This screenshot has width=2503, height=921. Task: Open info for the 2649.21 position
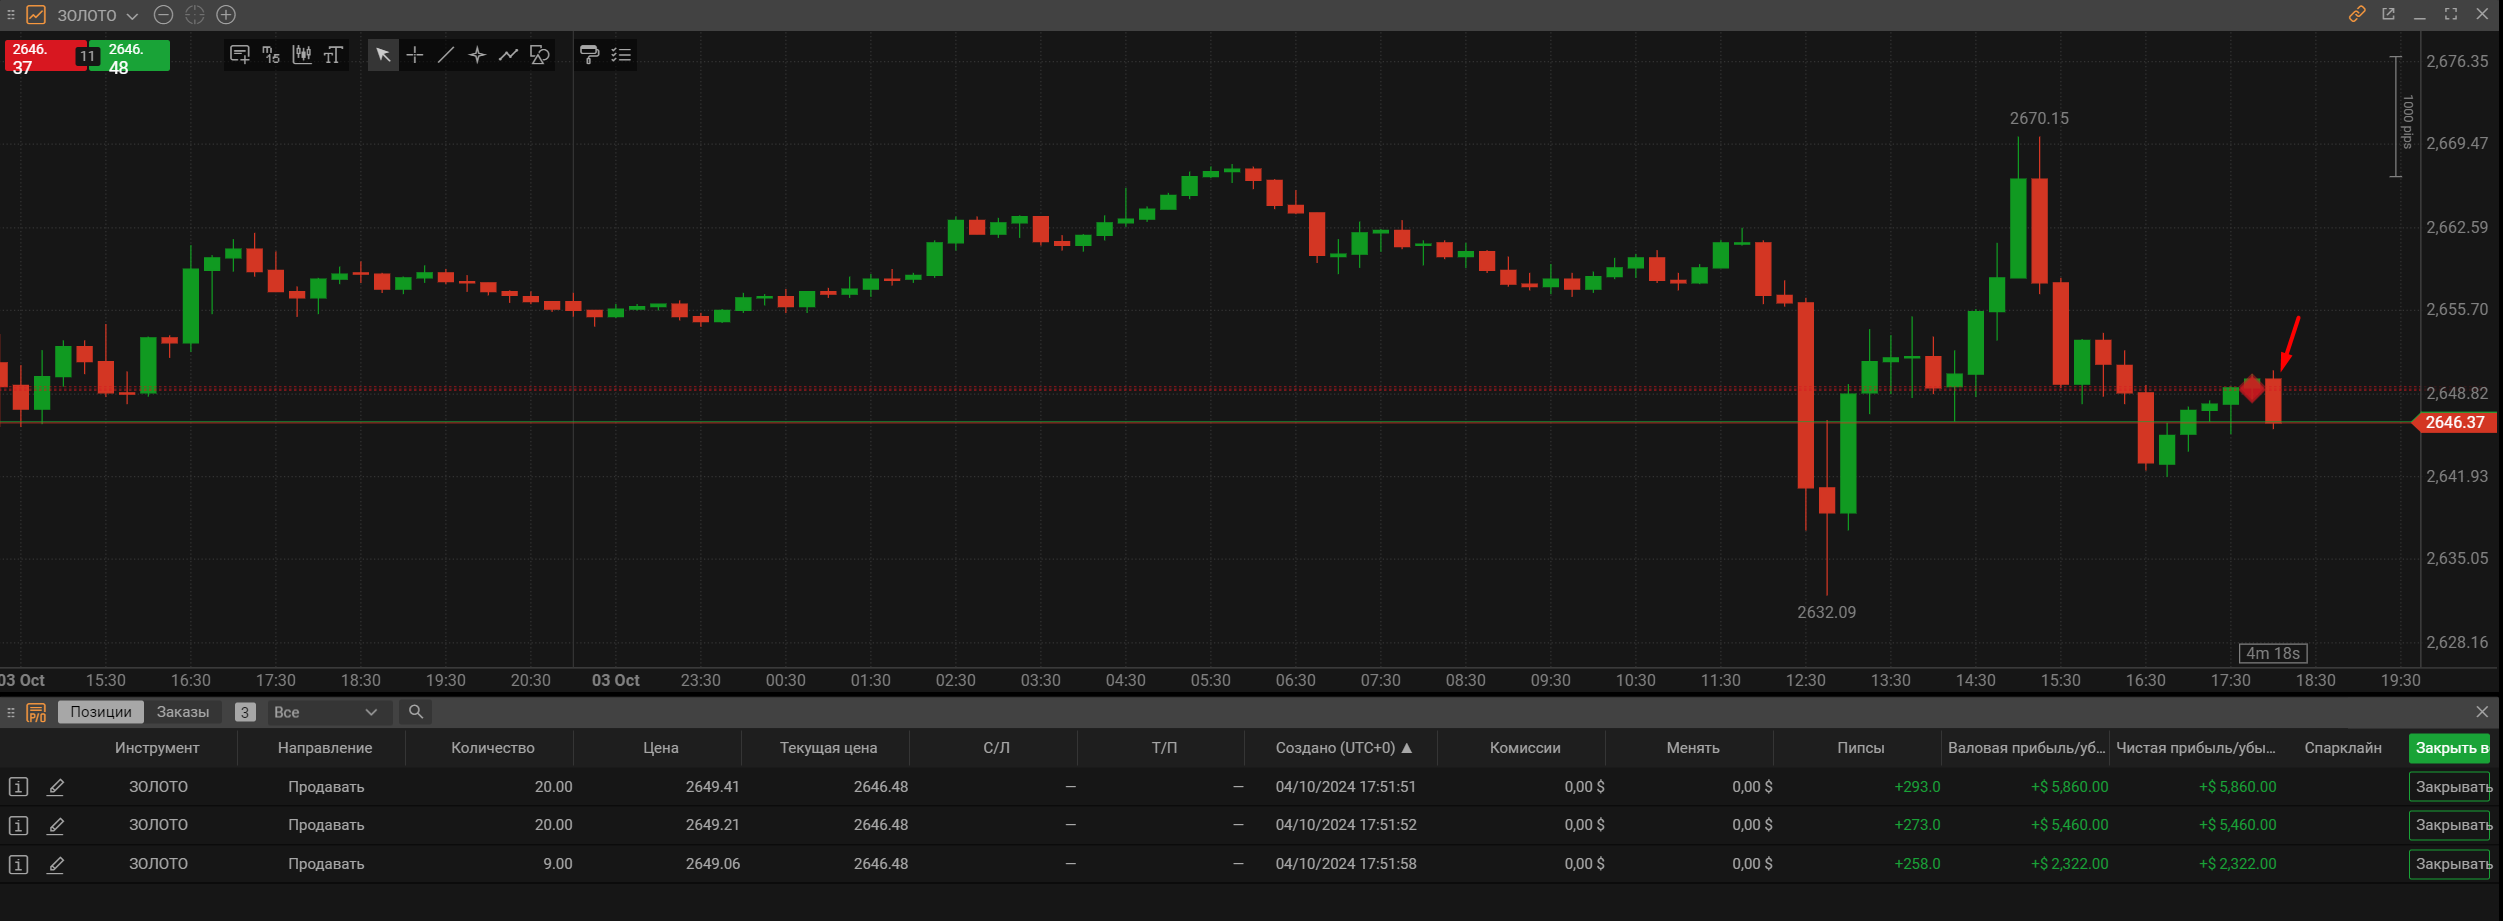pos(19,825)
